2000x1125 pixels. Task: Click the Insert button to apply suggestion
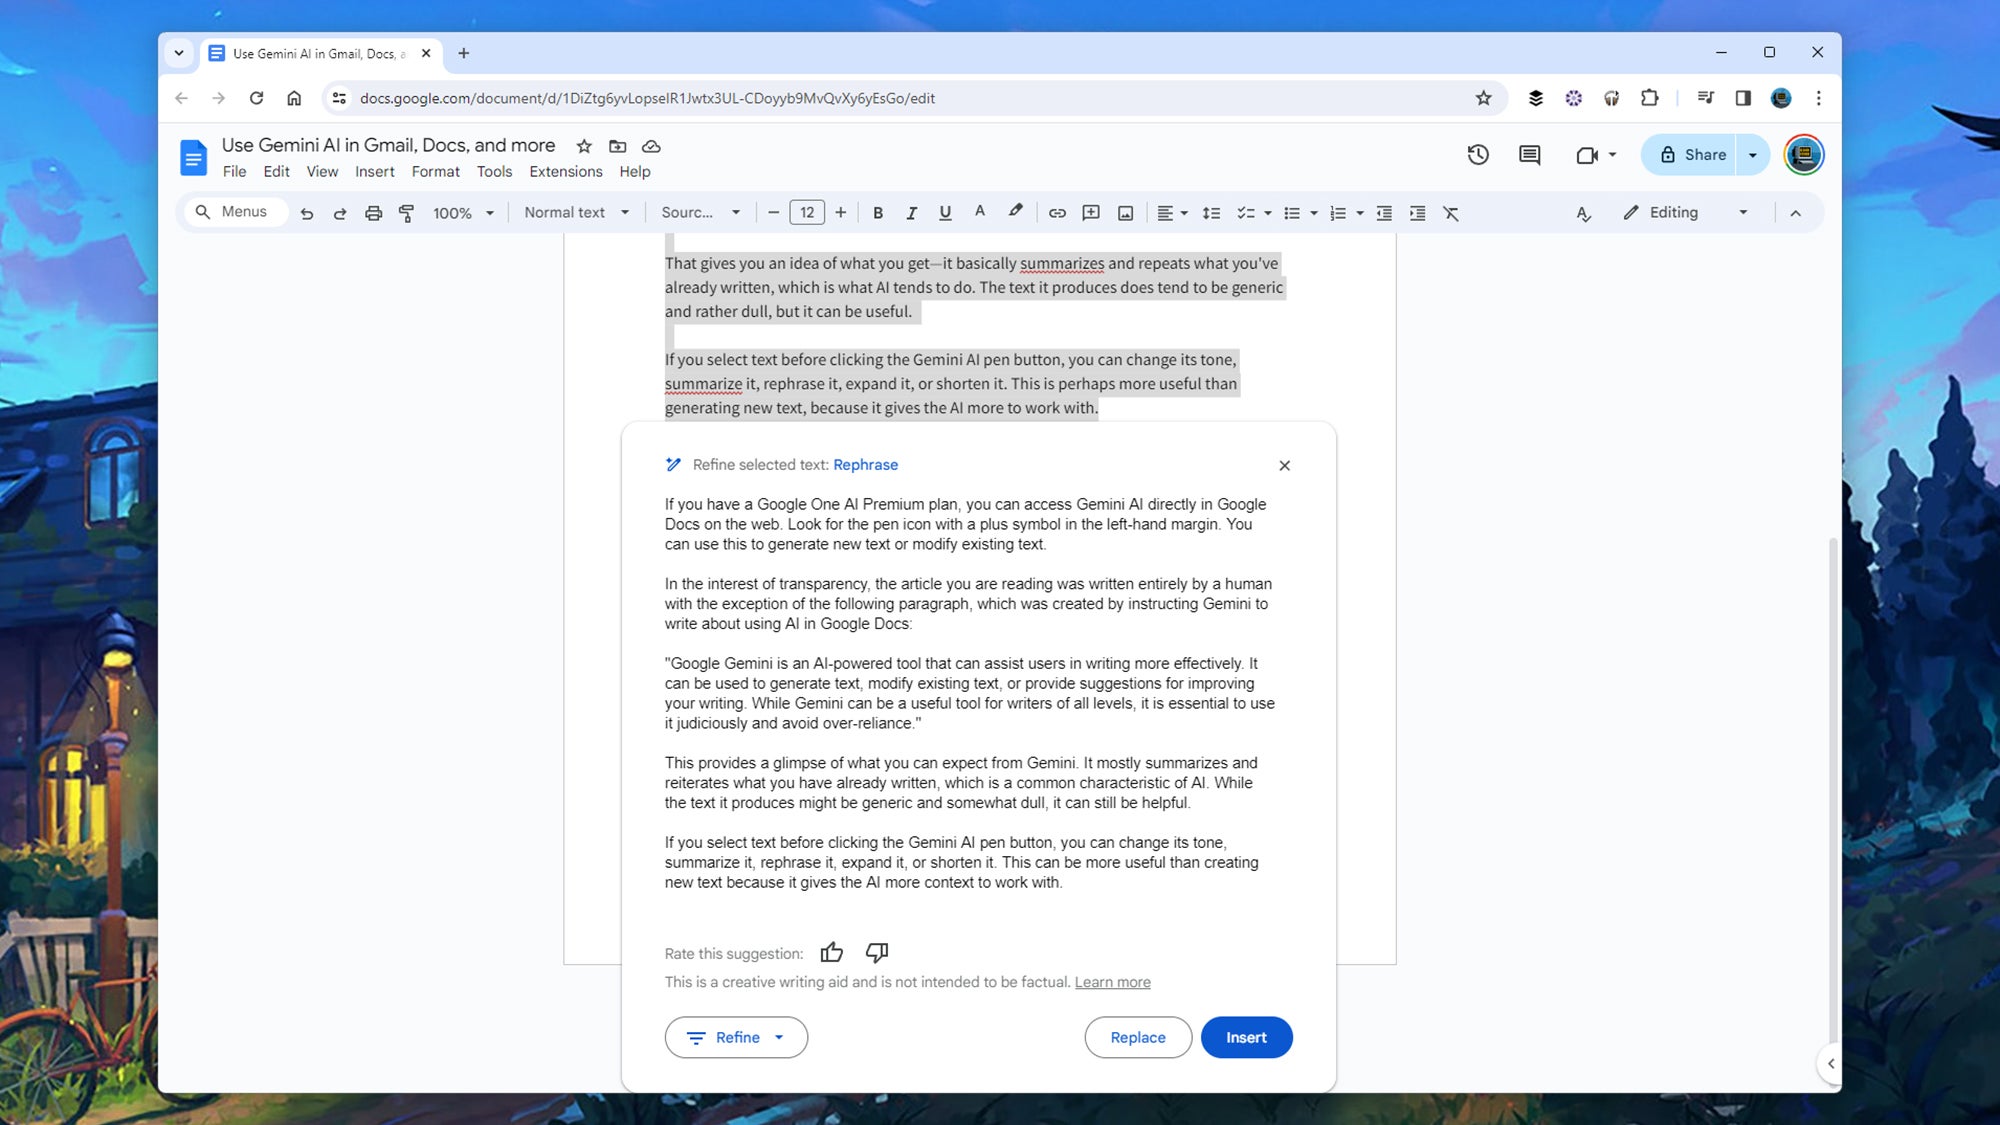[x=1246, y=1037]
